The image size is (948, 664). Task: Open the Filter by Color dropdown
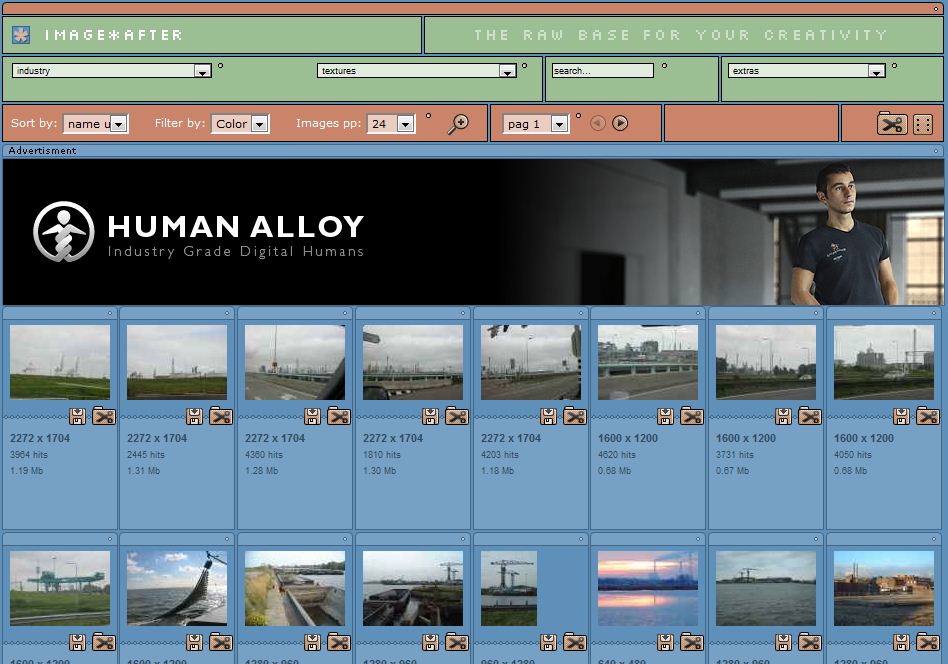point(240,124)
